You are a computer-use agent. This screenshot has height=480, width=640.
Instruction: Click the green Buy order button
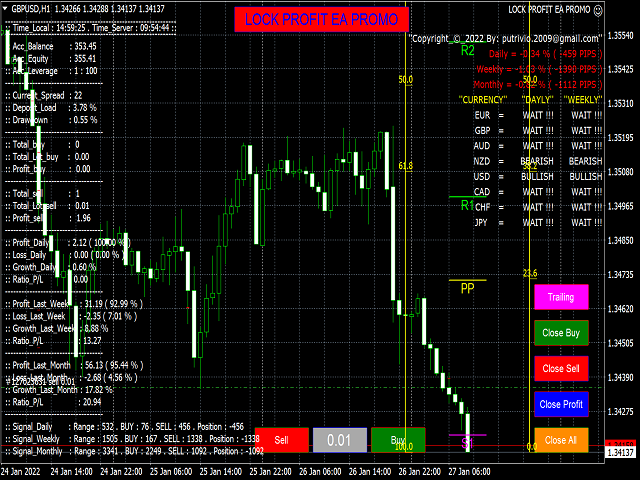pos(398,440)
